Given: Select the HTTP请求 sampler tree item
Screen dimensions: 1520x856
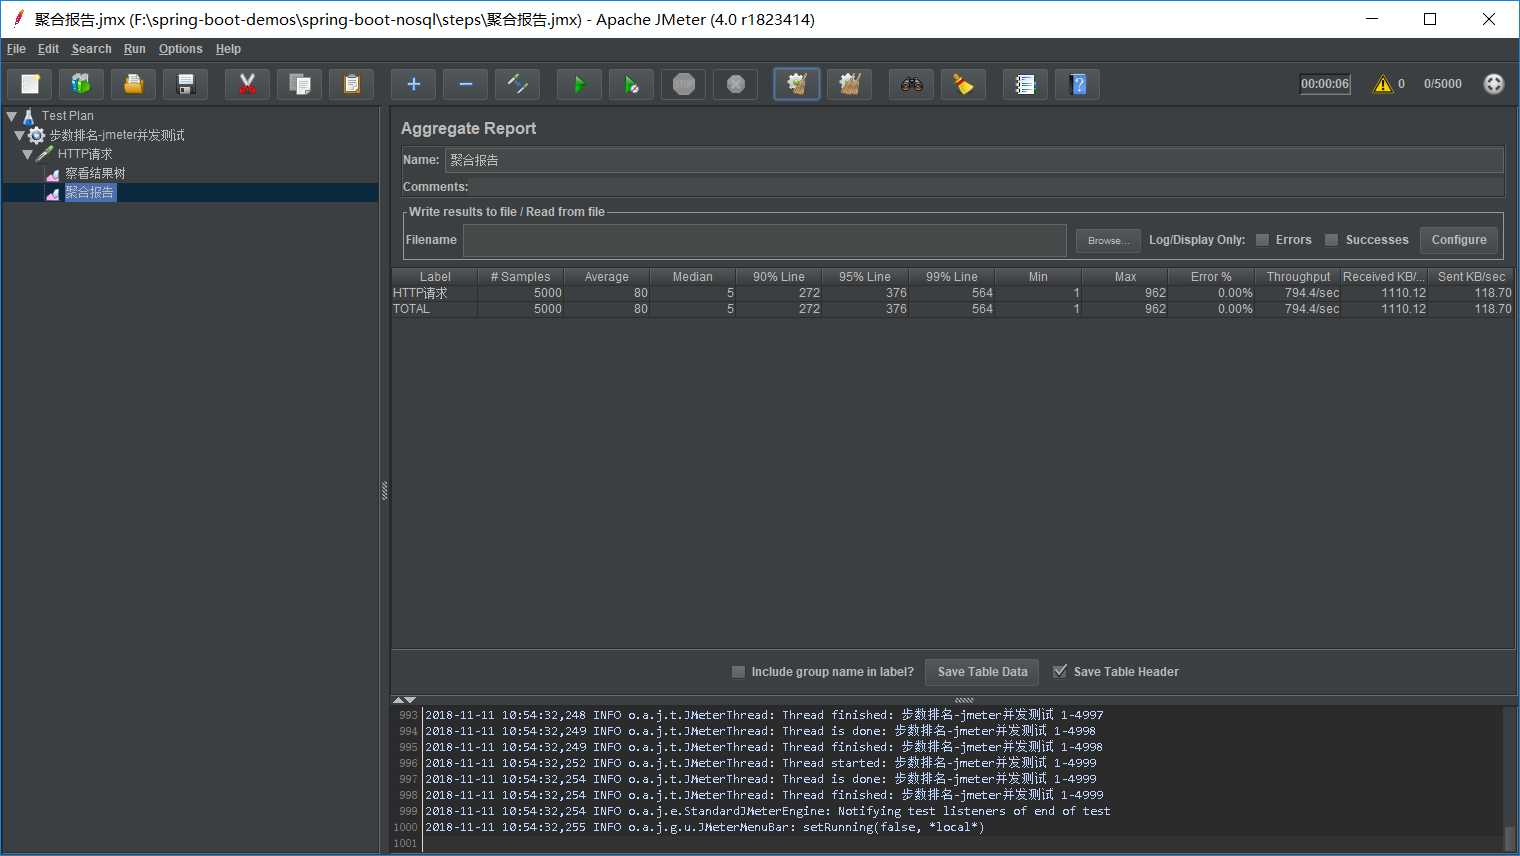Looking at the screenshot, I should tap(85, 154).
